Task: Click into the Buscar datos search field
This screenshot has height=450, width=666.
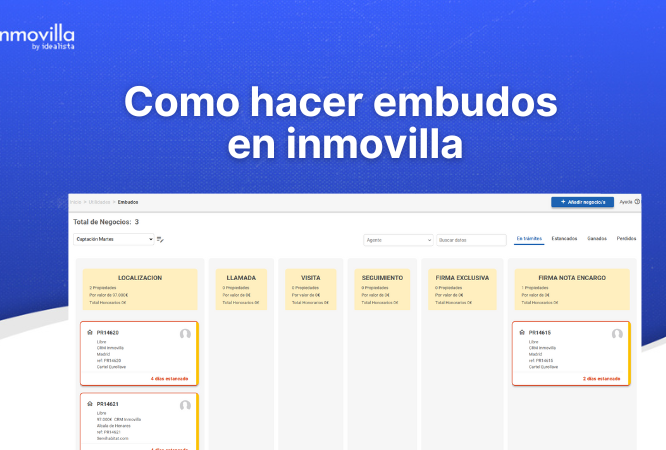Action: [x=472, y=240]
